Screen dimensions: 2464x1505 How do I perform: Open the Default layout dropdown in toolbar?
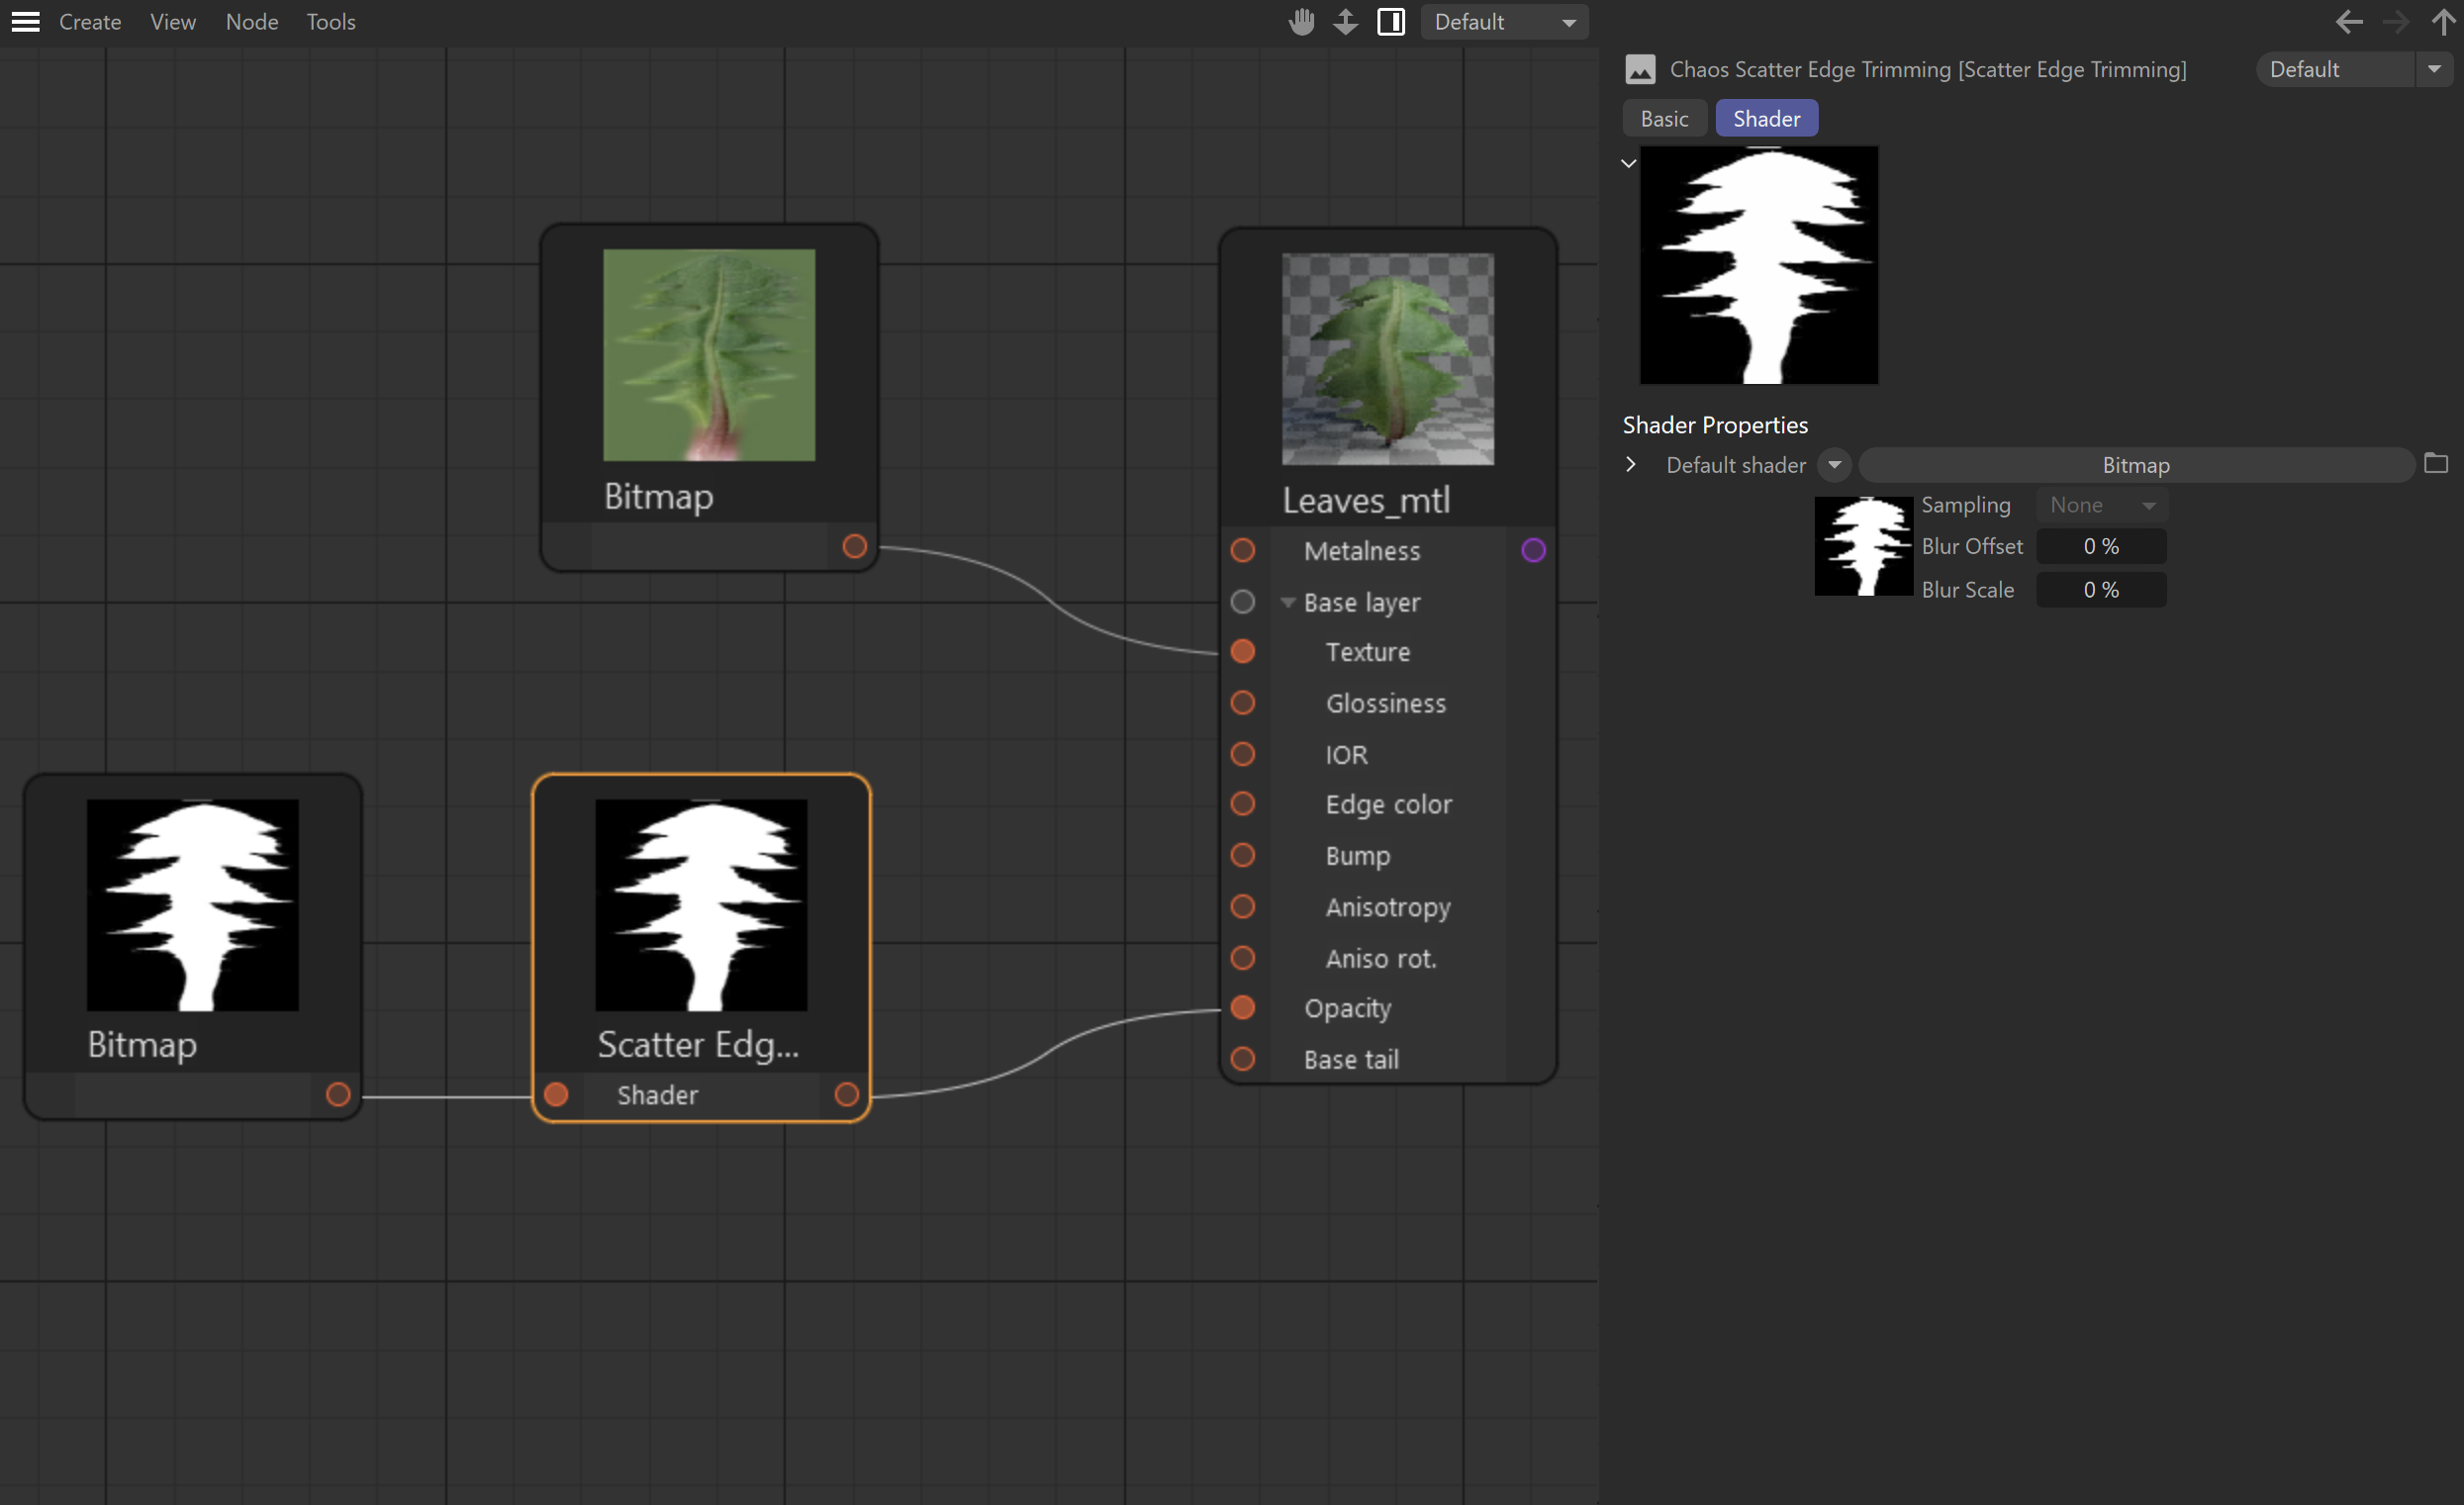click(1504, 21)
